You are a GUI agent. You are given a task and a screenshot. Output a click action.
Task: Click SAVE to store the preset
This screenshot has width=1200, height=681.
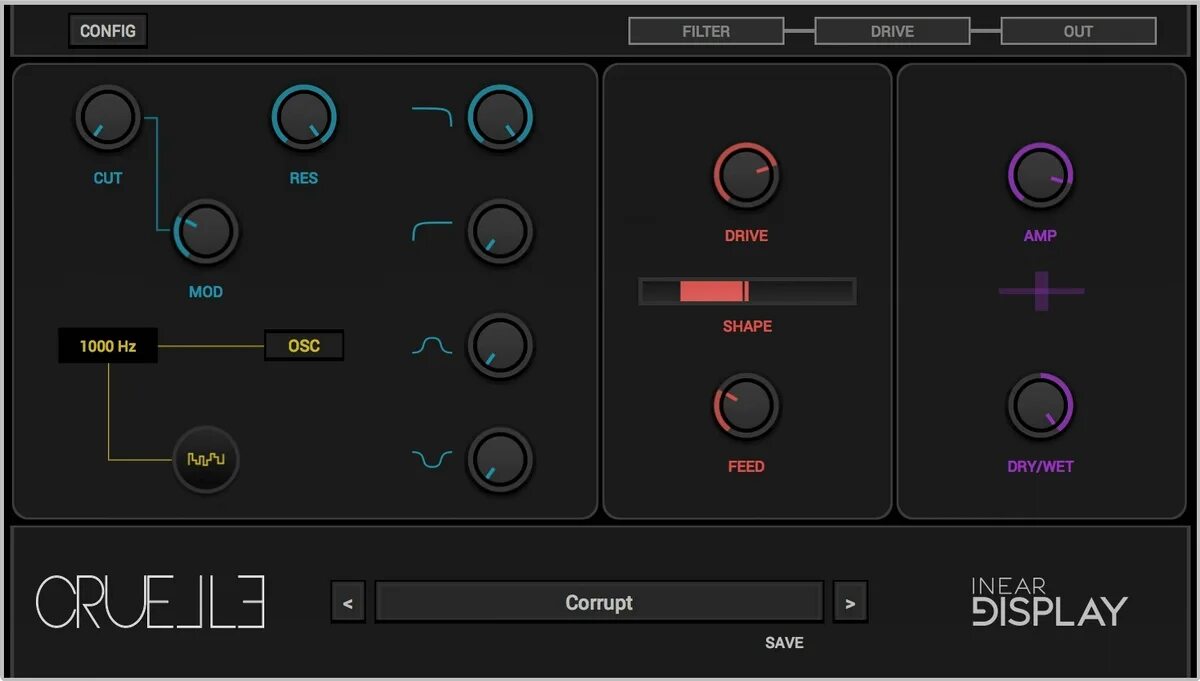784,643
